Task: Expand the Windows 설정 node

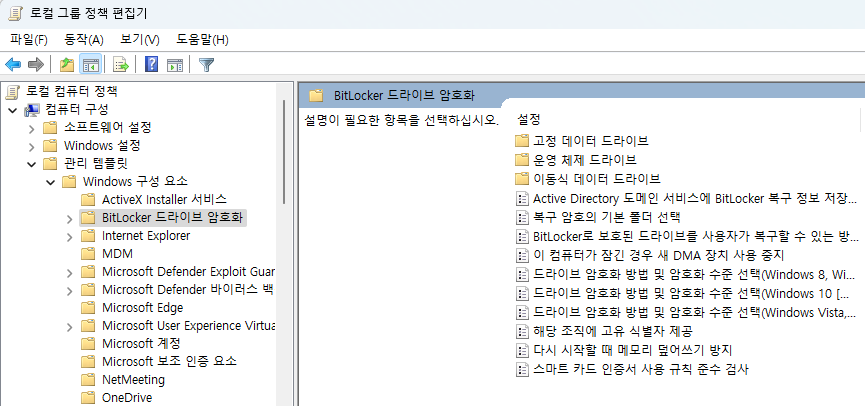Action: pos(31,147)
